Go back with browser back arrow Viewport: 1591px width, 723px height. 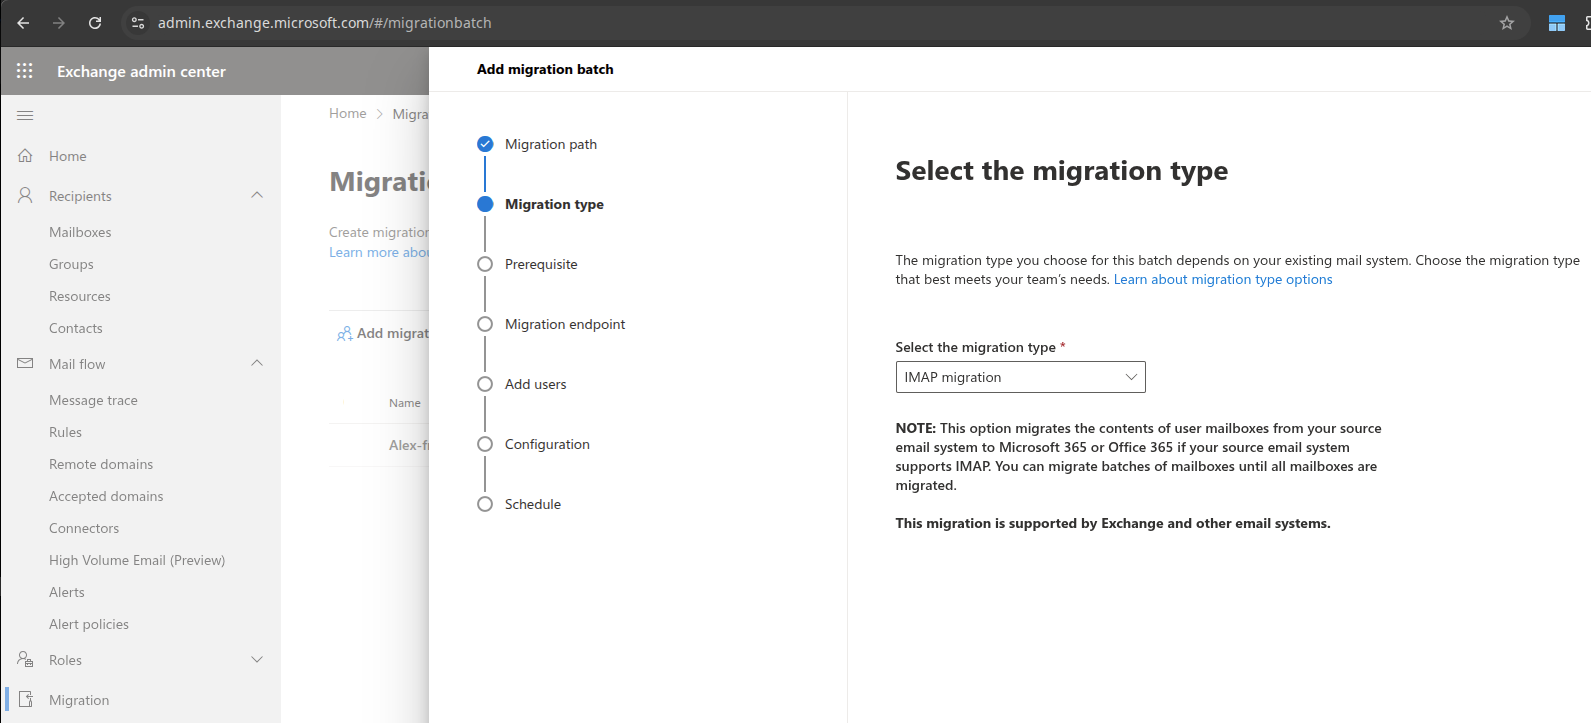23,23
